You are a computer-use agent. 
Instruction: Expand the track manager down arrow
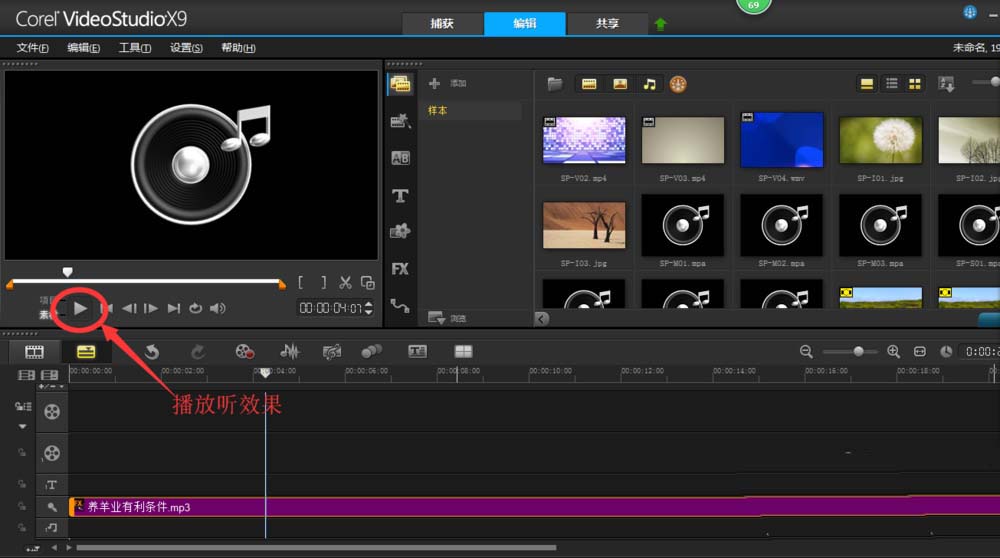pos(22,426)
